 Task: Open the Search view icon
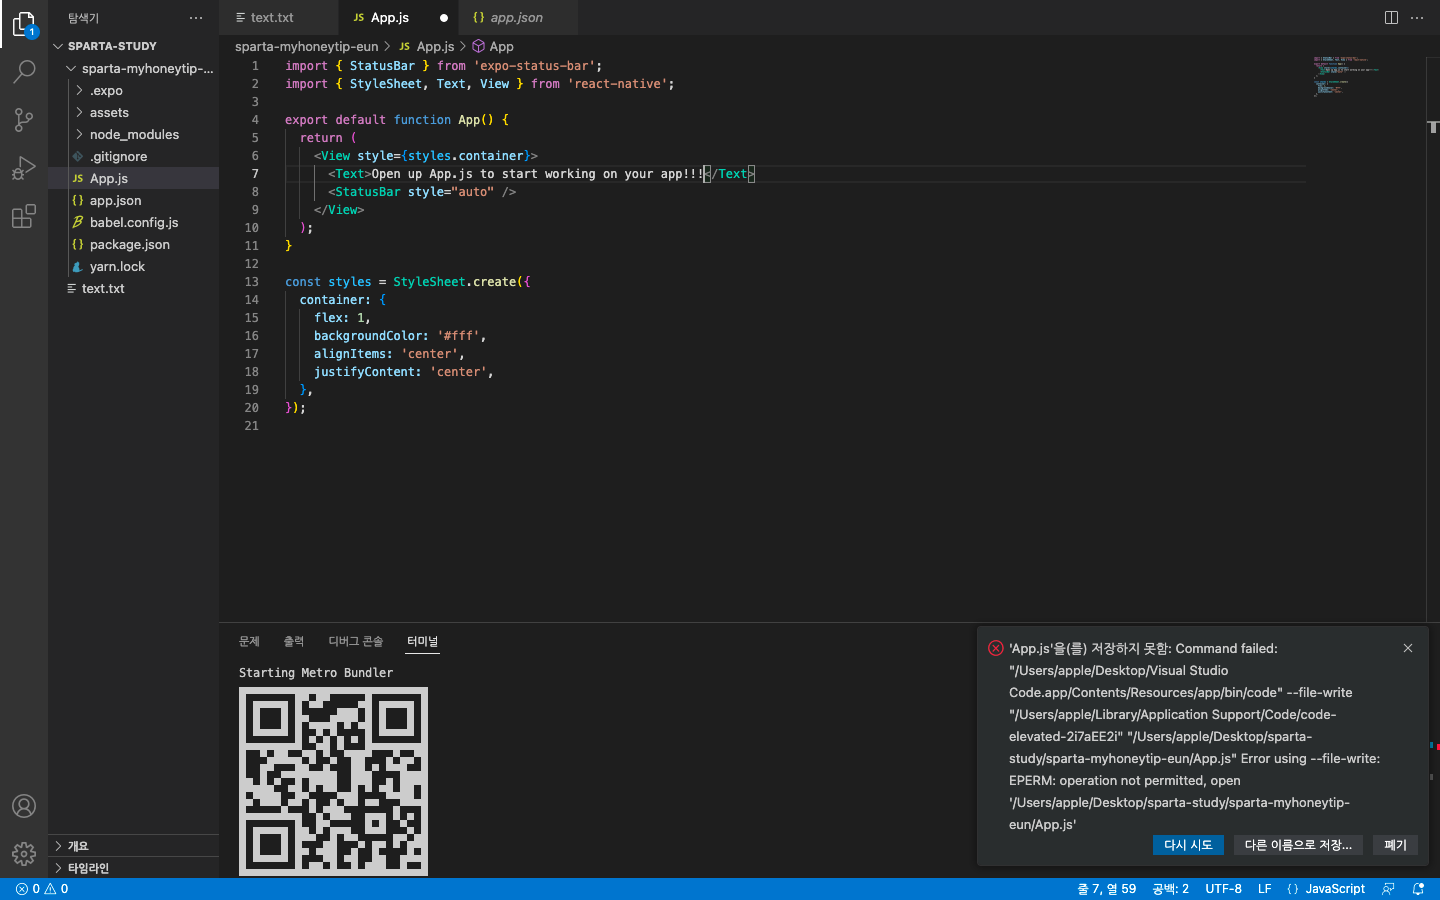(24, 72)
